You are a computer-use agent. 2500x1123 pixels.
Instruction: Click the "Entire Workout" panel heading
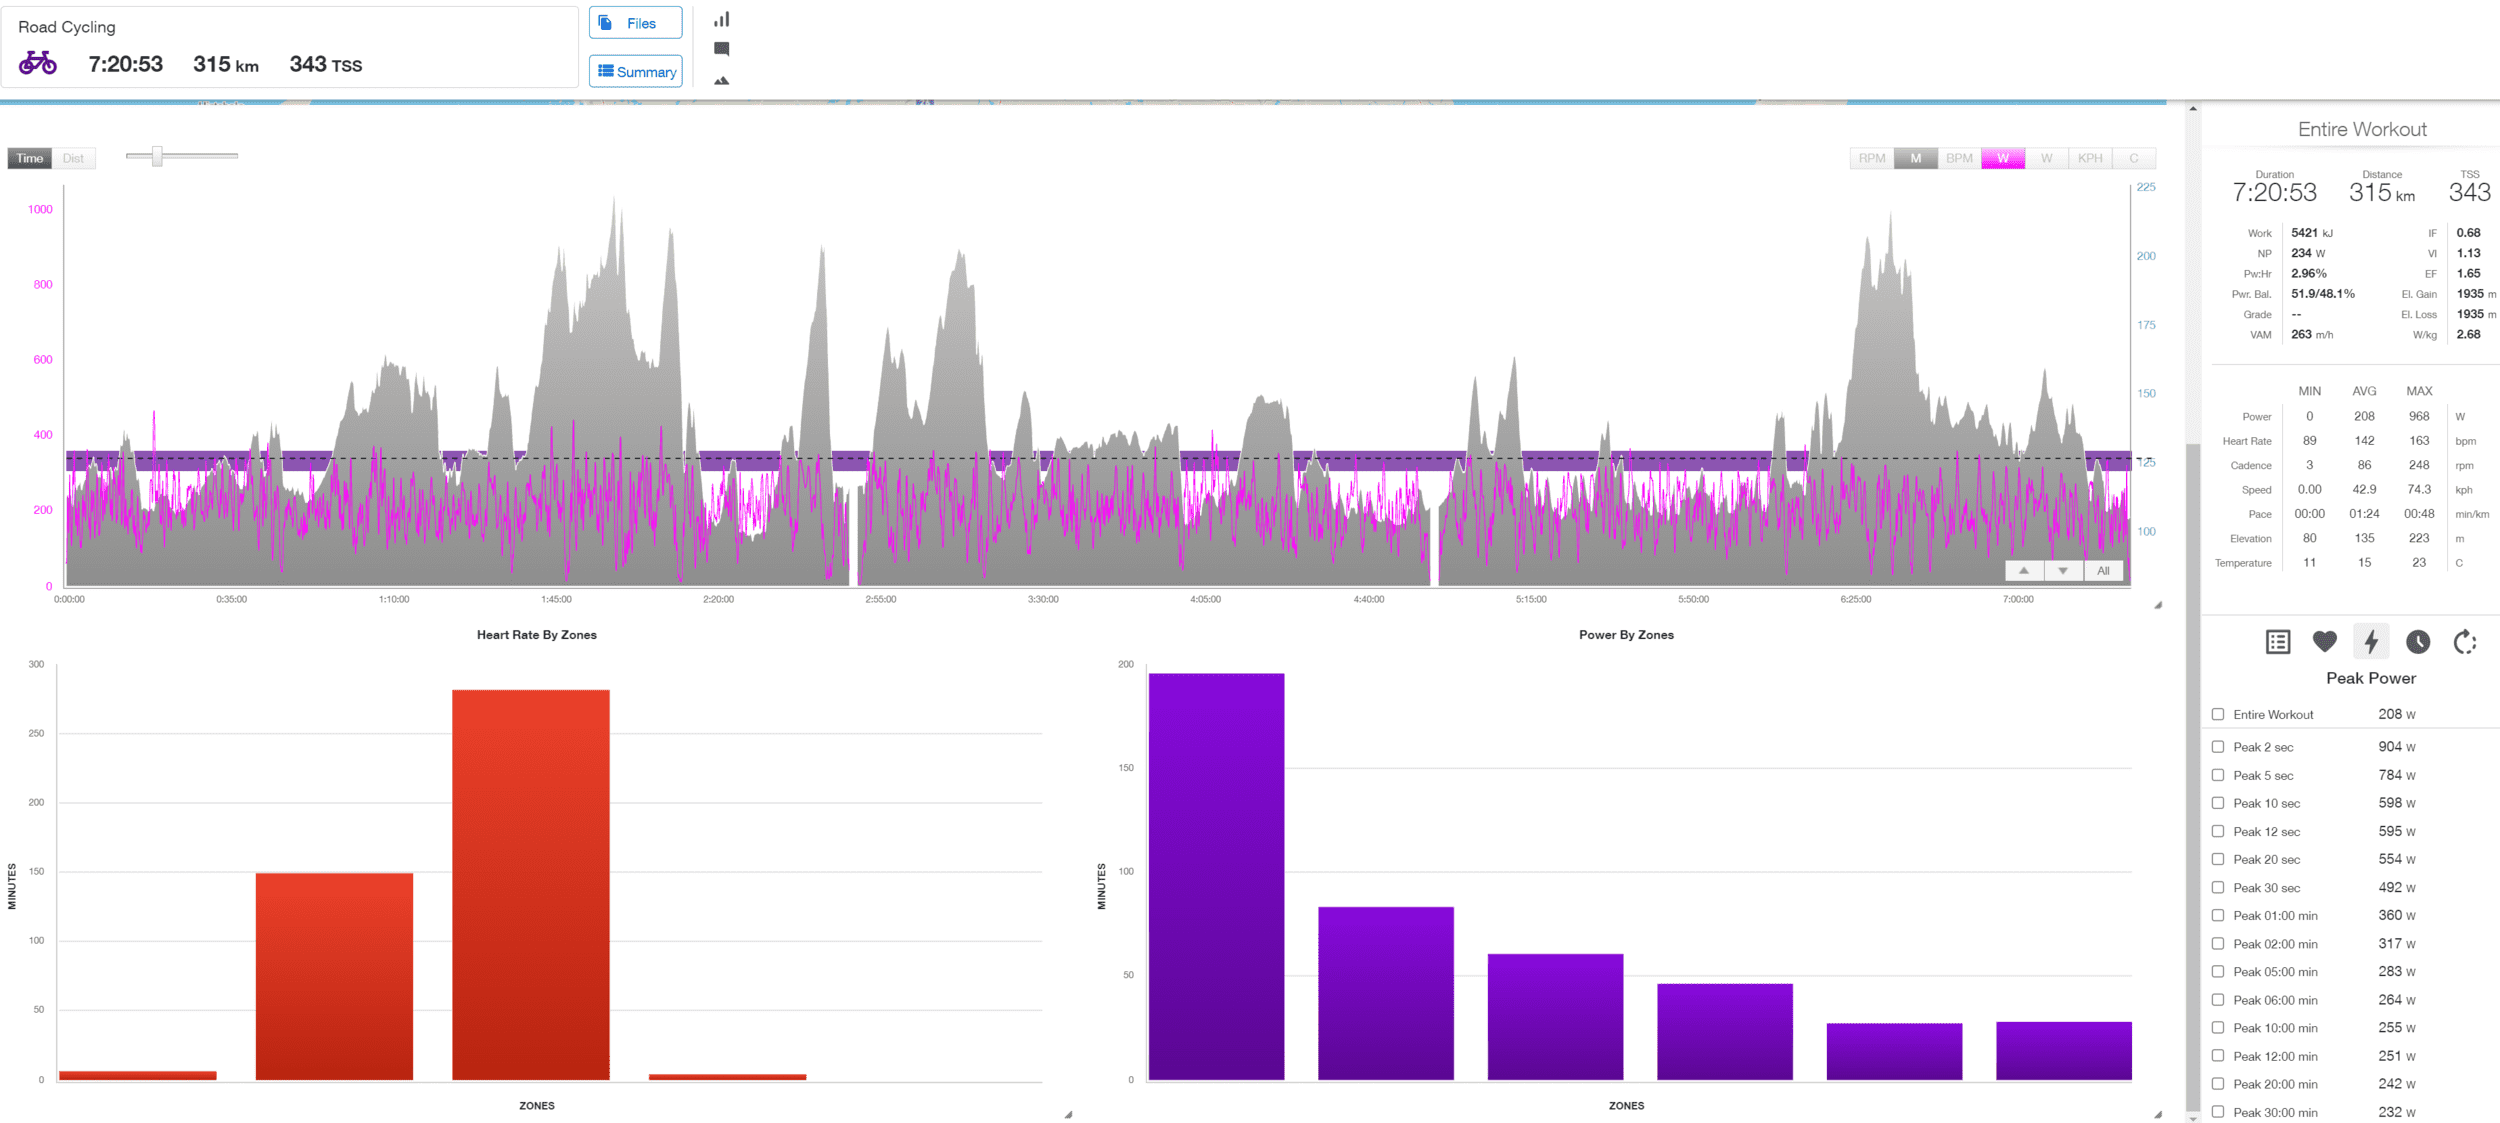click(x=2362, y=129)
